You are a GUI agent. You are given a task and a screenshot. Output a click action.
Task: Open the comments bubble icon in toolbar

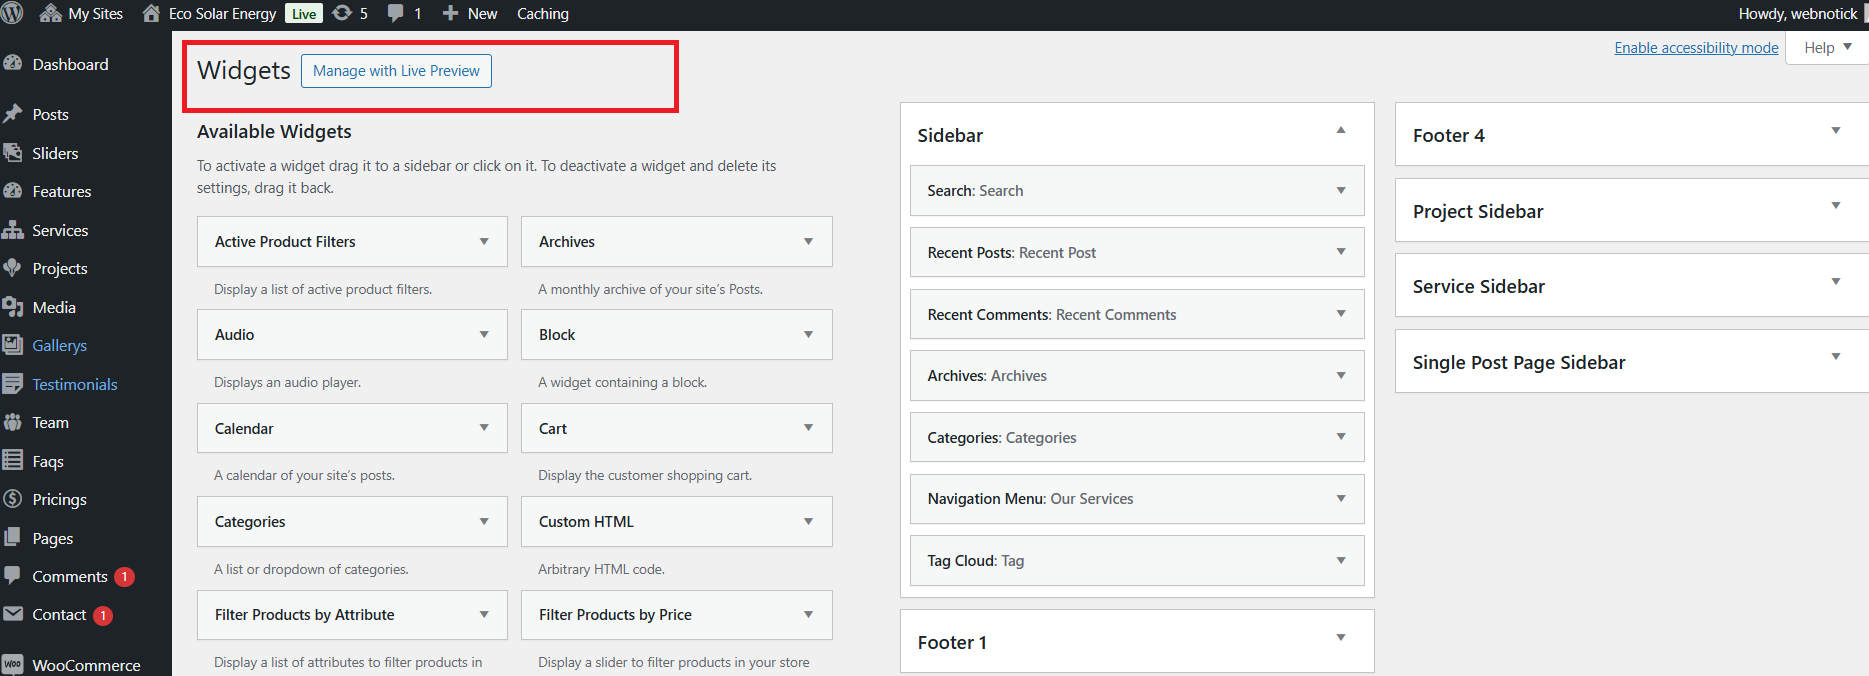coord(396,13)
